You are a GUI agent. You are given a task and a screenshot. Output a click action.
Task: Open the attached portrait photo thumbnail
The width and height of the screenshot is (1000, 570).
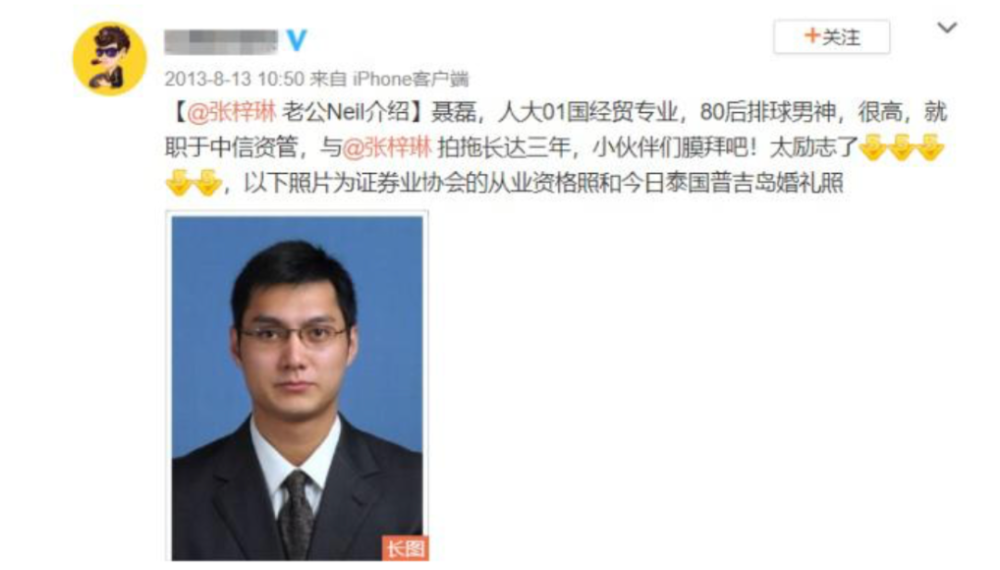pyautogui.click(x=297, y=388)
